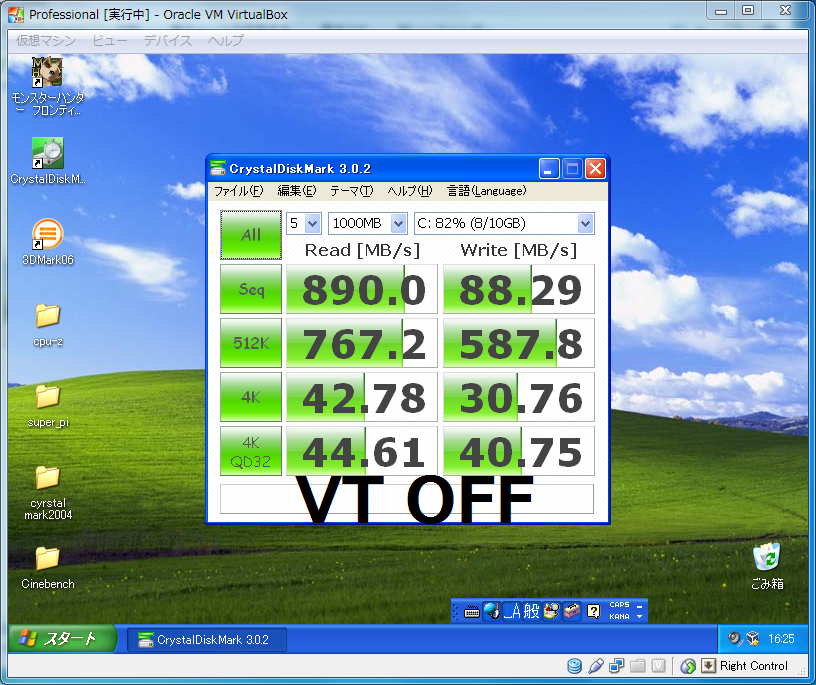The image size is (816, 685).
Task: Click the VirtualBox host key arrow indicator
Action: [708, 666]
